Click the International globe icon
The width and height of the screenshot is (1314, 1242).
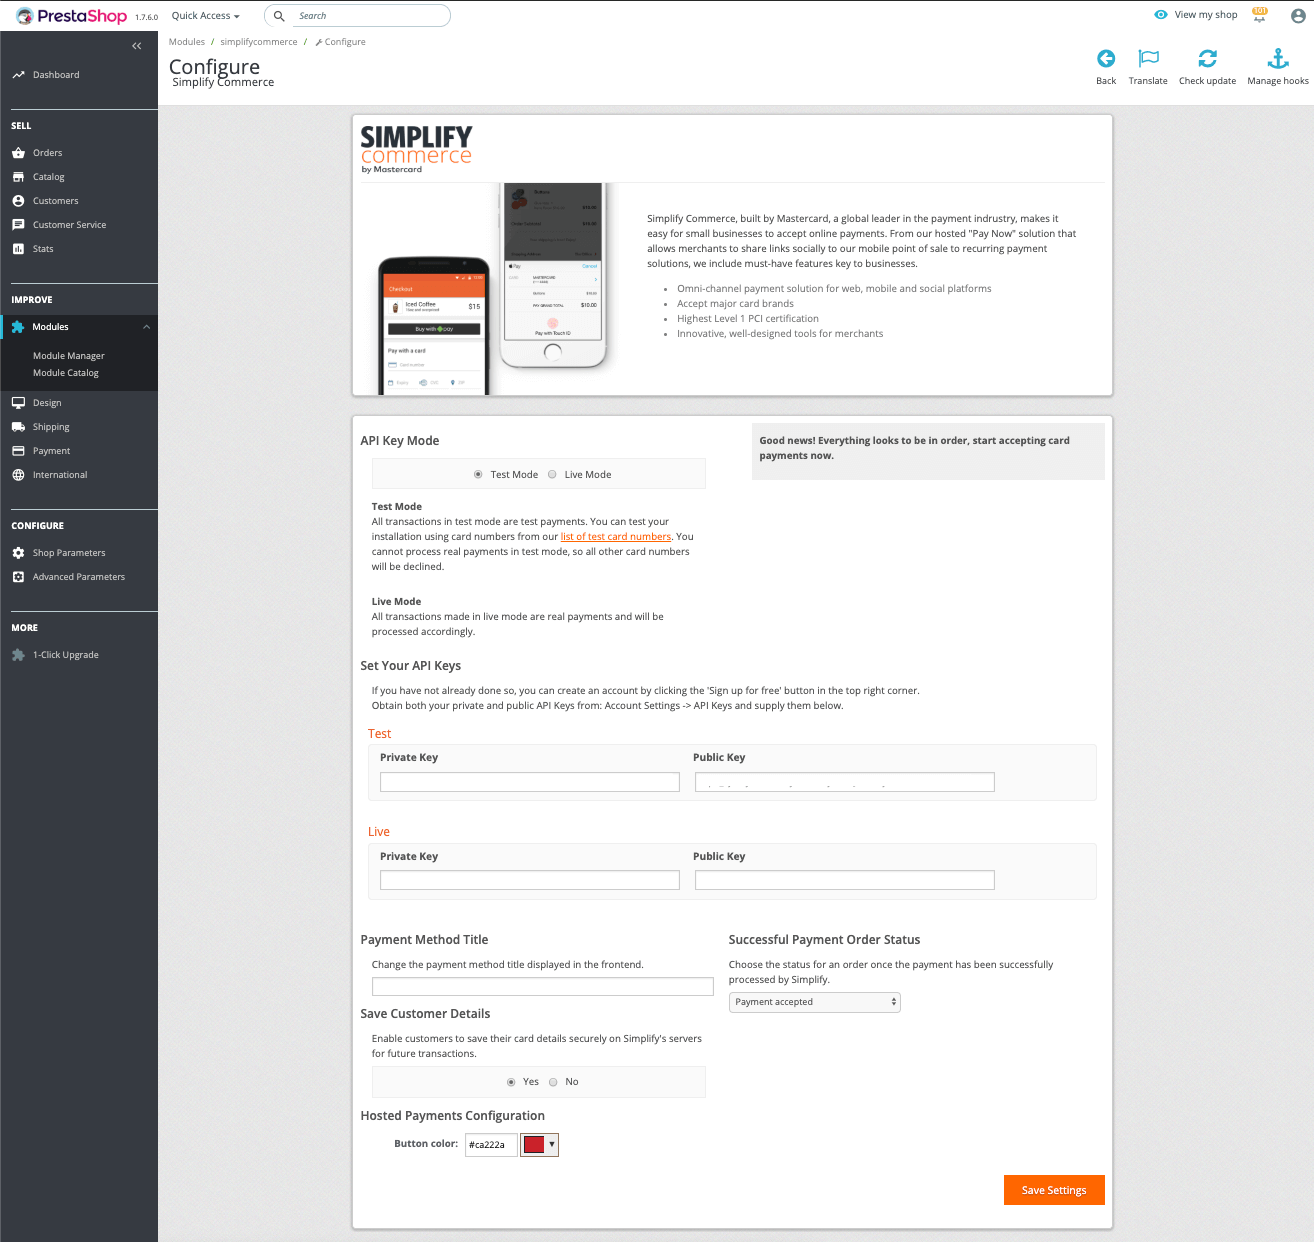pos(18,475)
